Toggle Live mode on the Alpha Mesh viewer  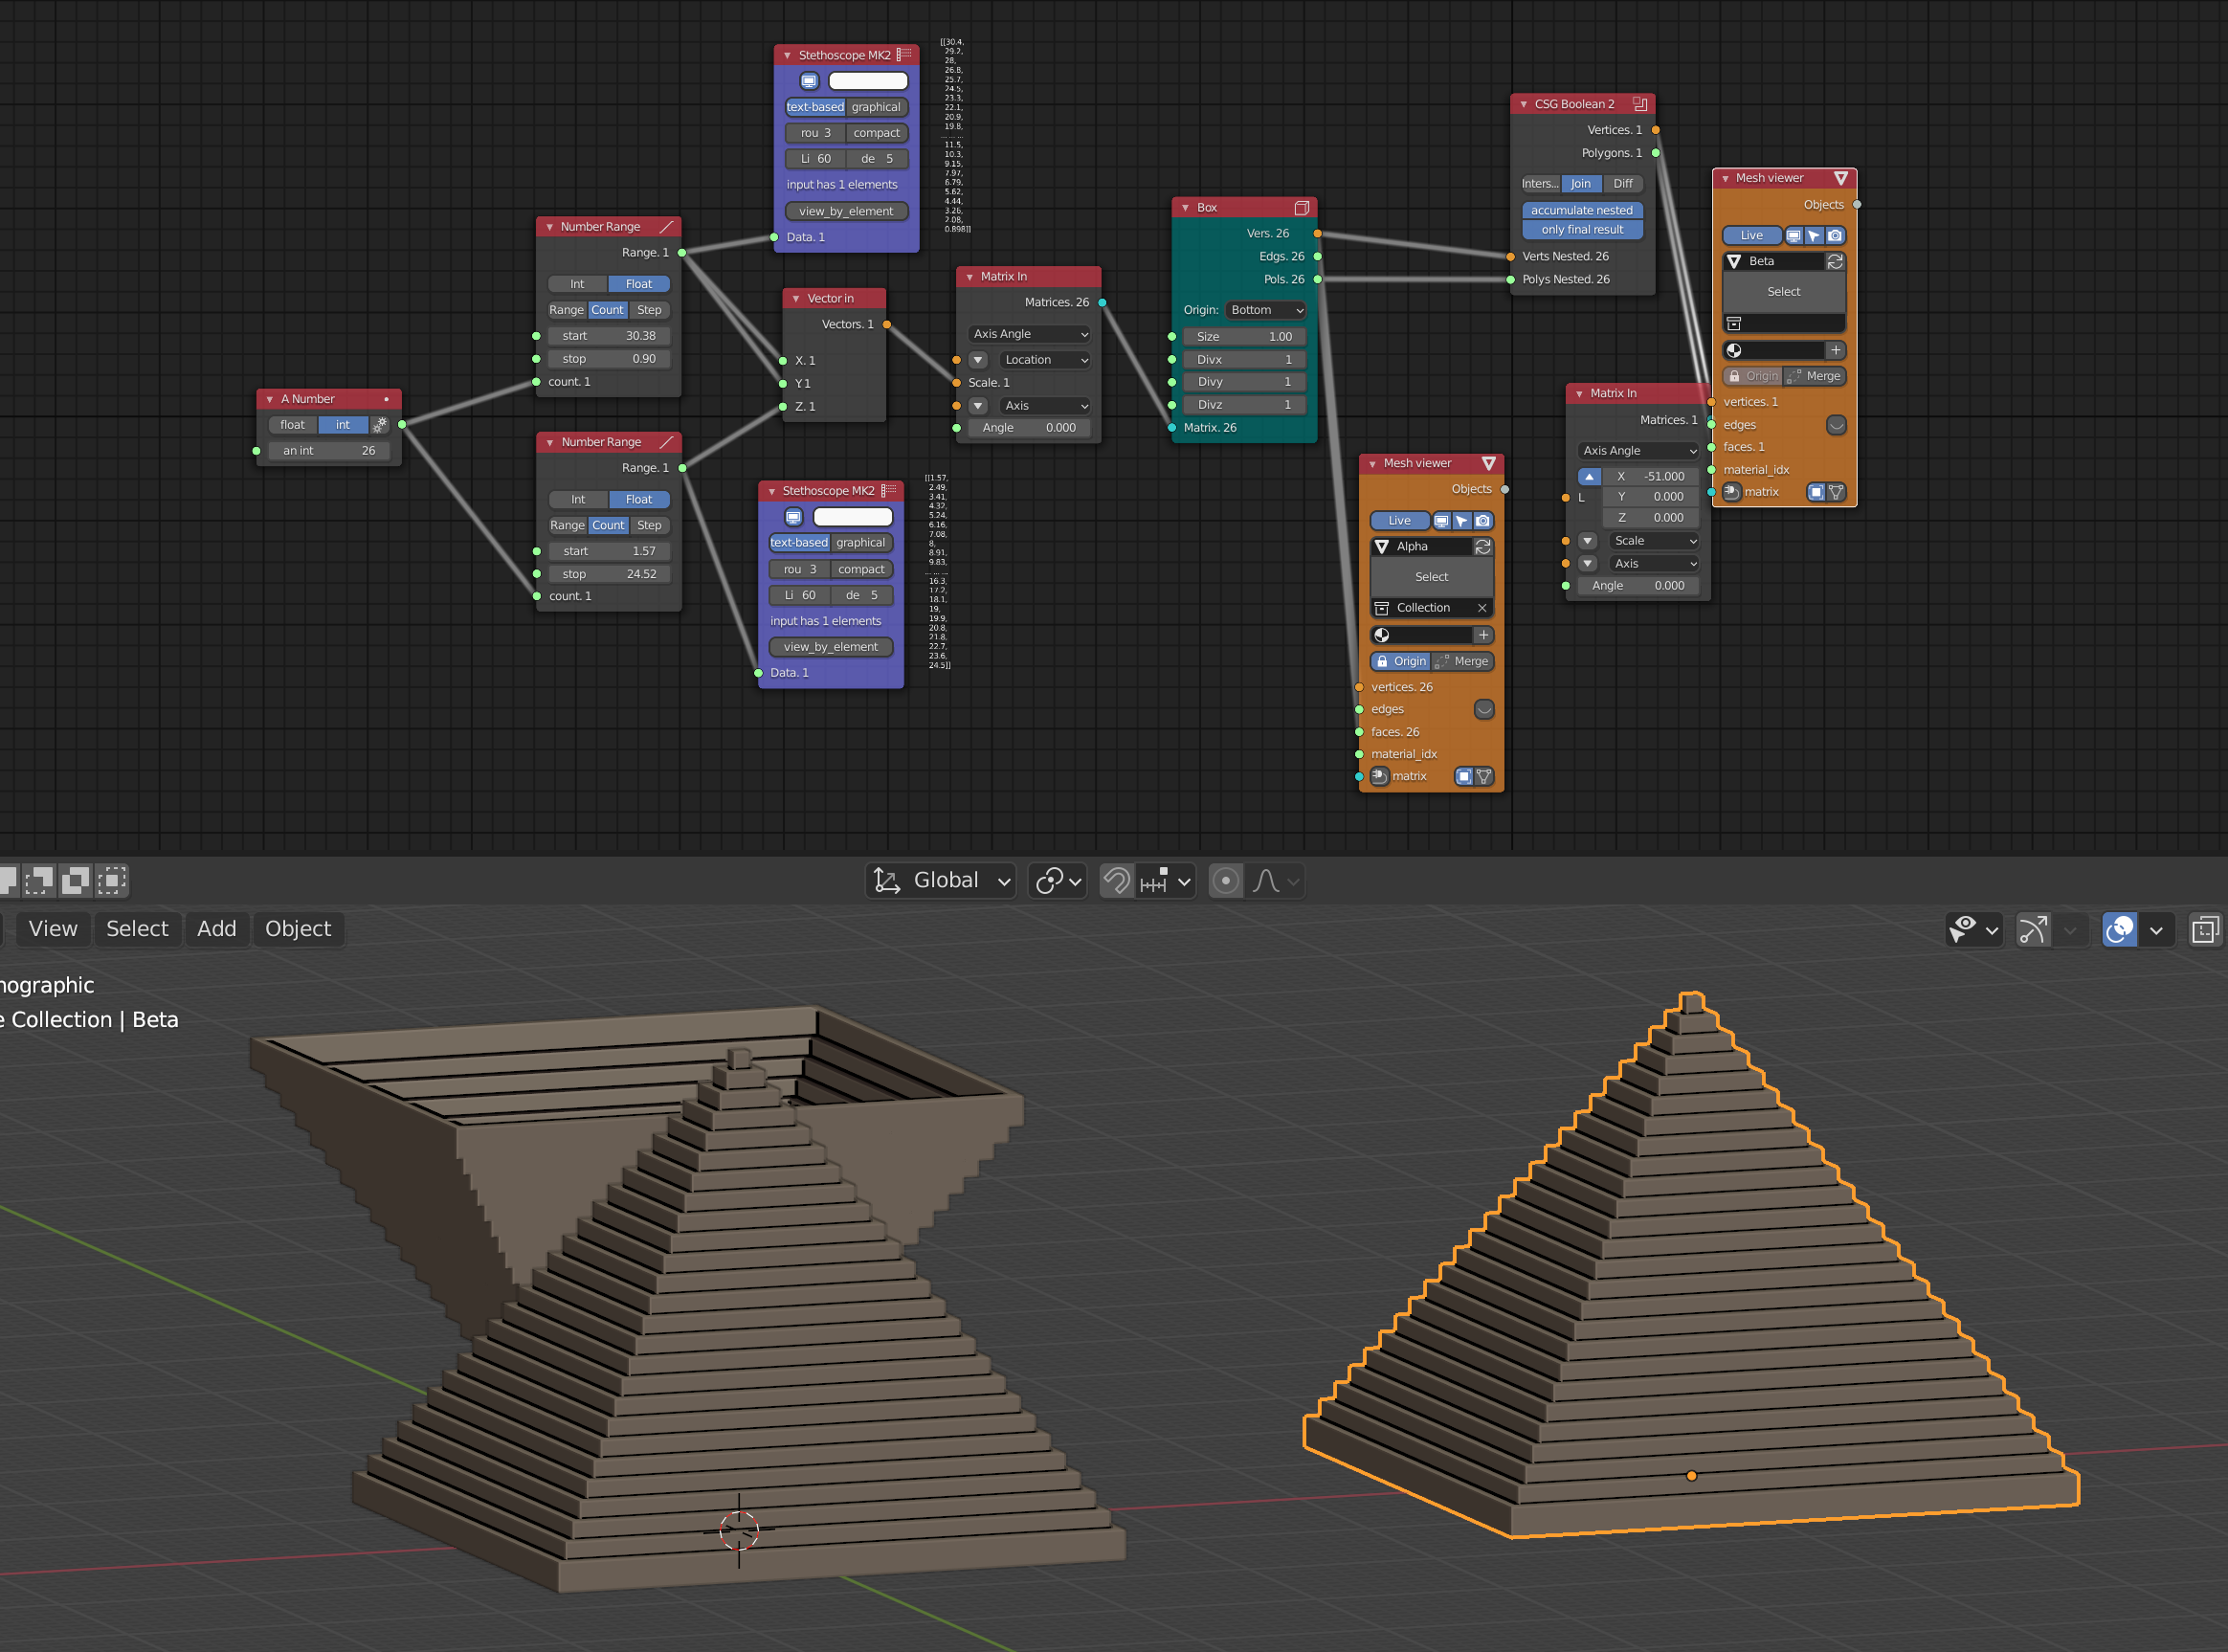[x=1399, y=520]
